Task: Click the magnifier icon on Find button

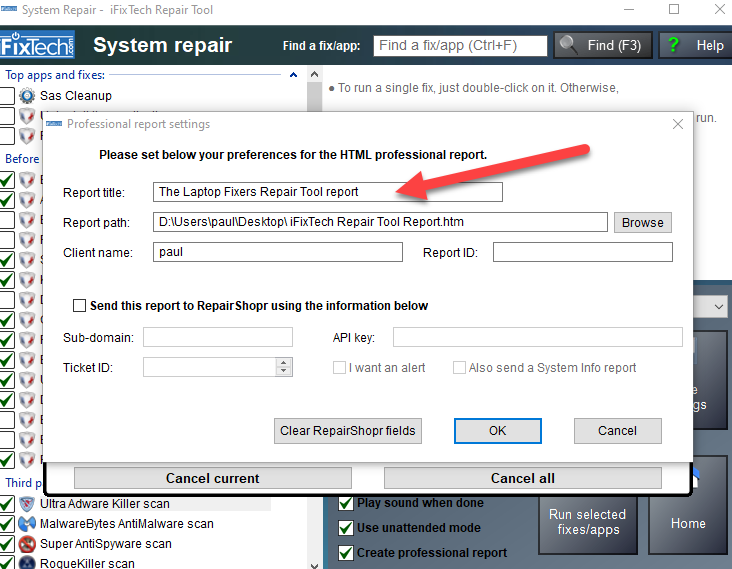Action: pyautogui.click(x=568, y=45)
